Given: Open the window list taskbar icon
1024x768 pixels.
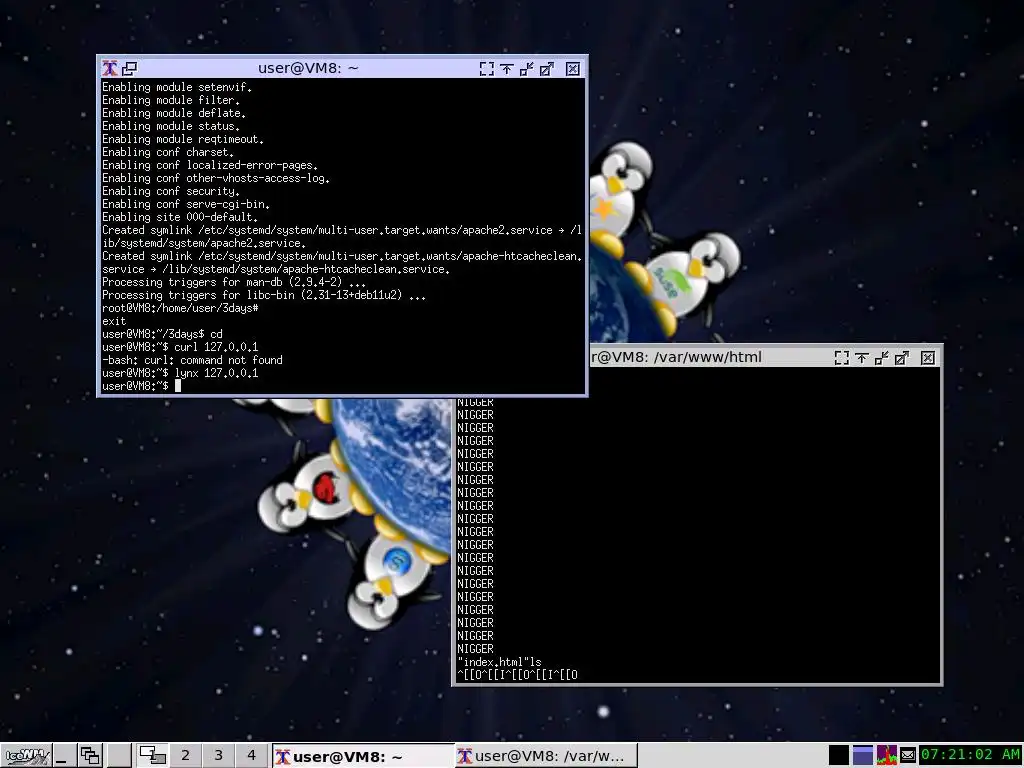Looking at the screenshot, I should (x=90, y=756).
